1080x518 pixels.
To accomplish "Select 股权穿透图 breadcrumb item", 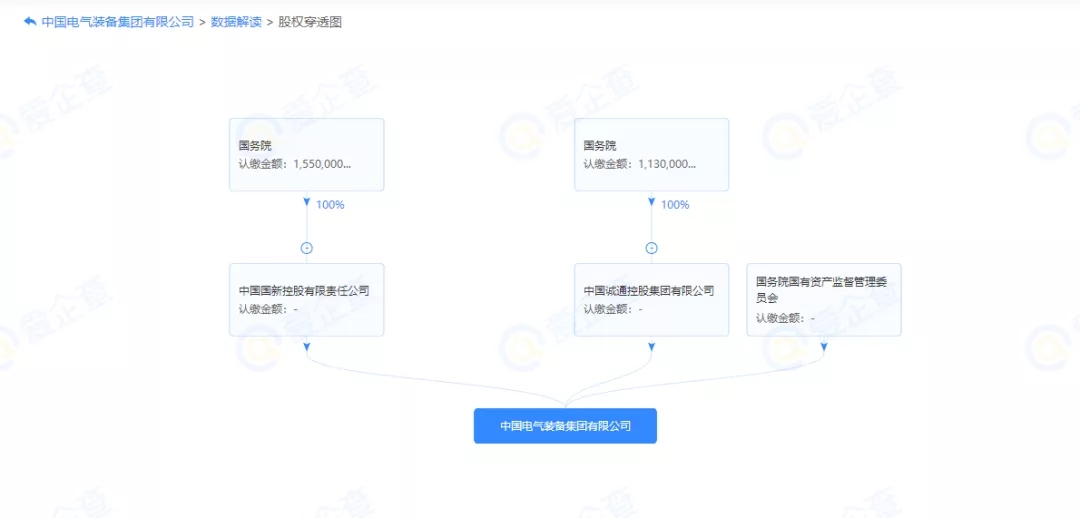I will (308, 22).
